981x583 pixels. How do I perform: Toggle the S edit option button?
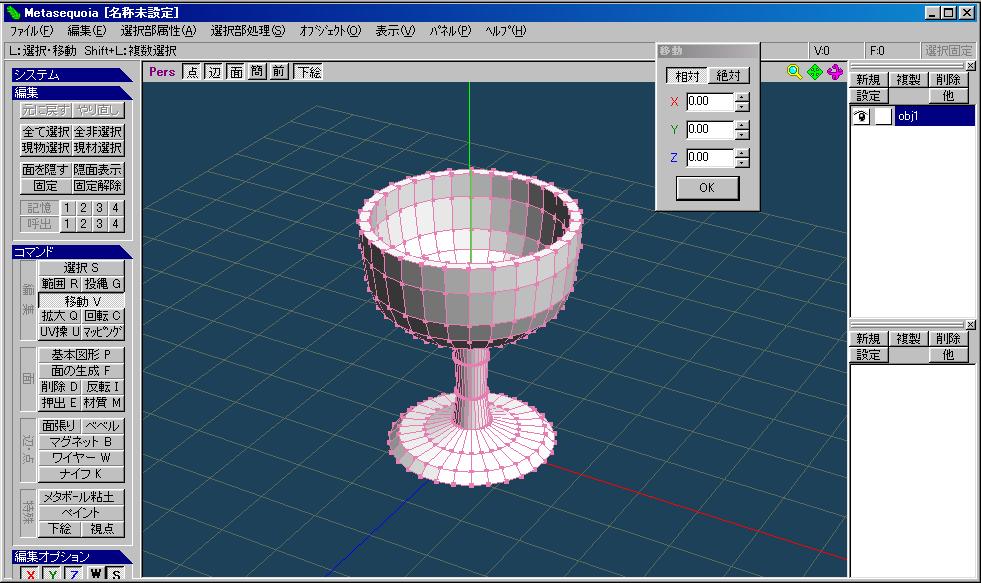click(116, 574)
